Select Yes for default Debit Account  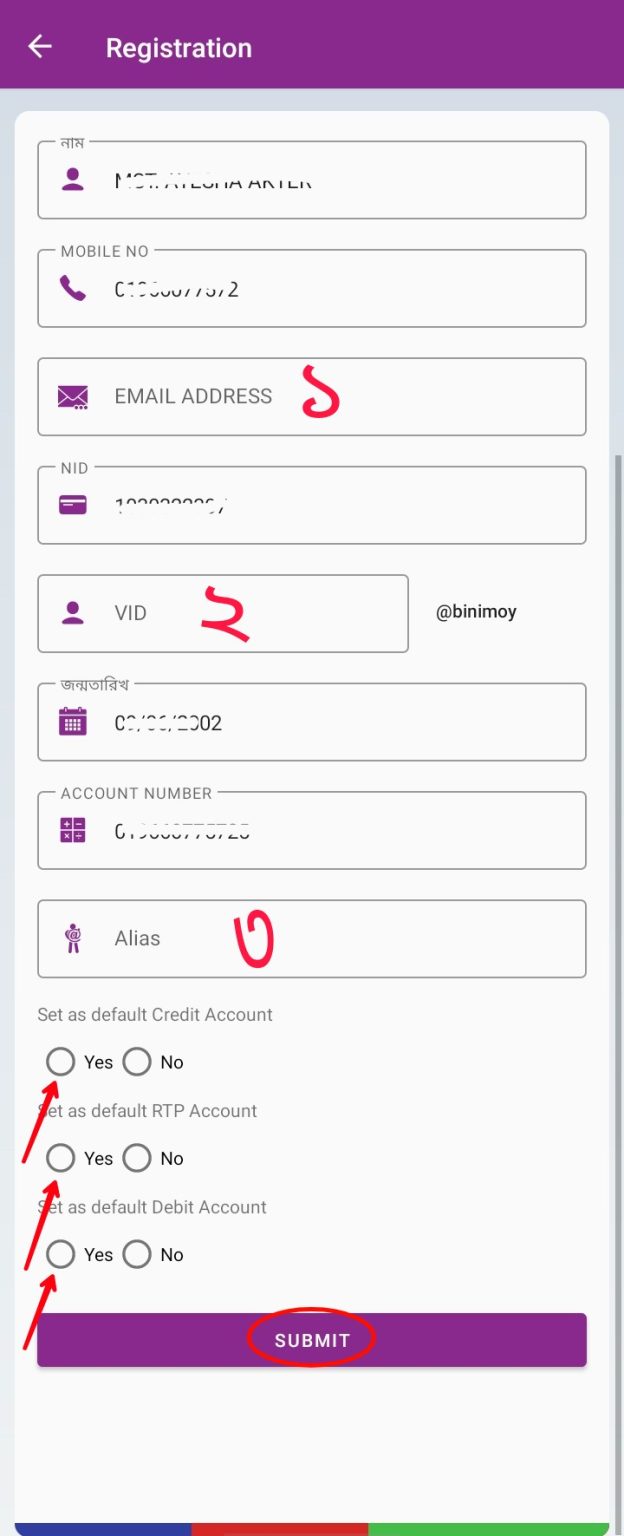(x=61, y=1254)
